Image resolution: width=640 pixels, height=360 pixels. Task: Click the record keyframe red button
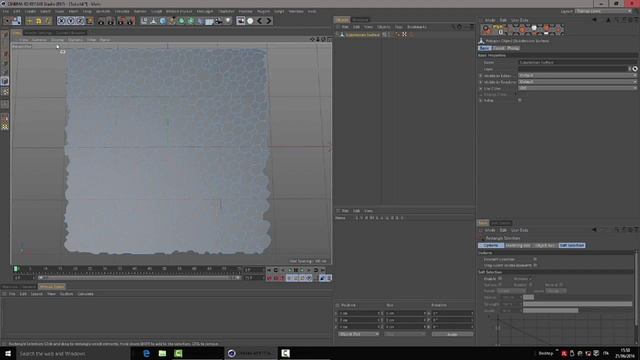(269, 278)
